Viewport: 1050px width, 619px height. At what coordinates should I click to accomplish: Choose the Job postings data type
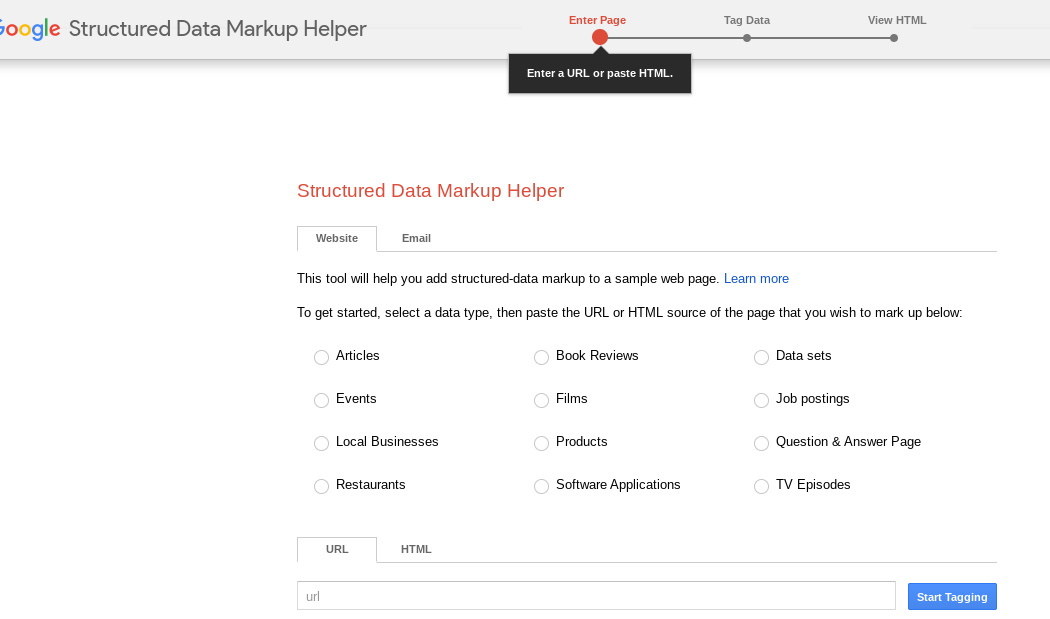[761, 400]
